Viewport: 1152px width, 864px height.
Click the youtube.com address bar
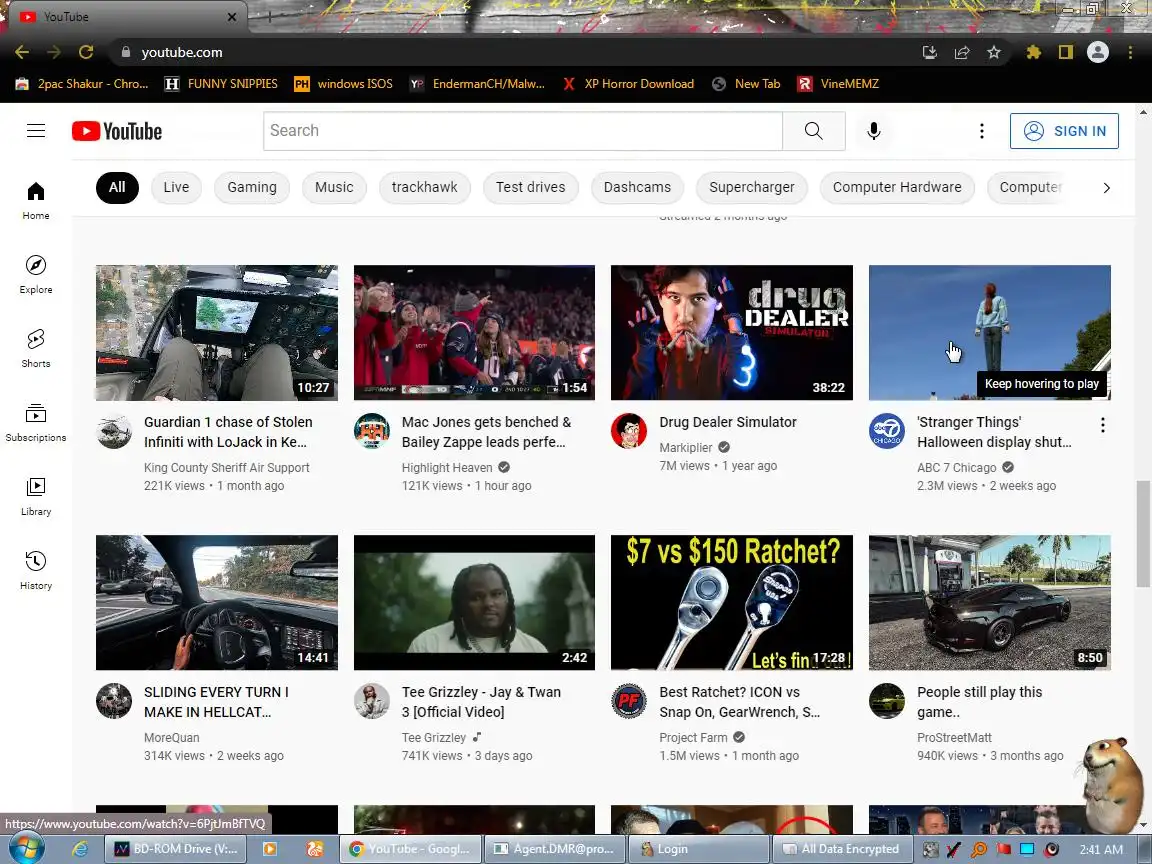coord(513,52)
